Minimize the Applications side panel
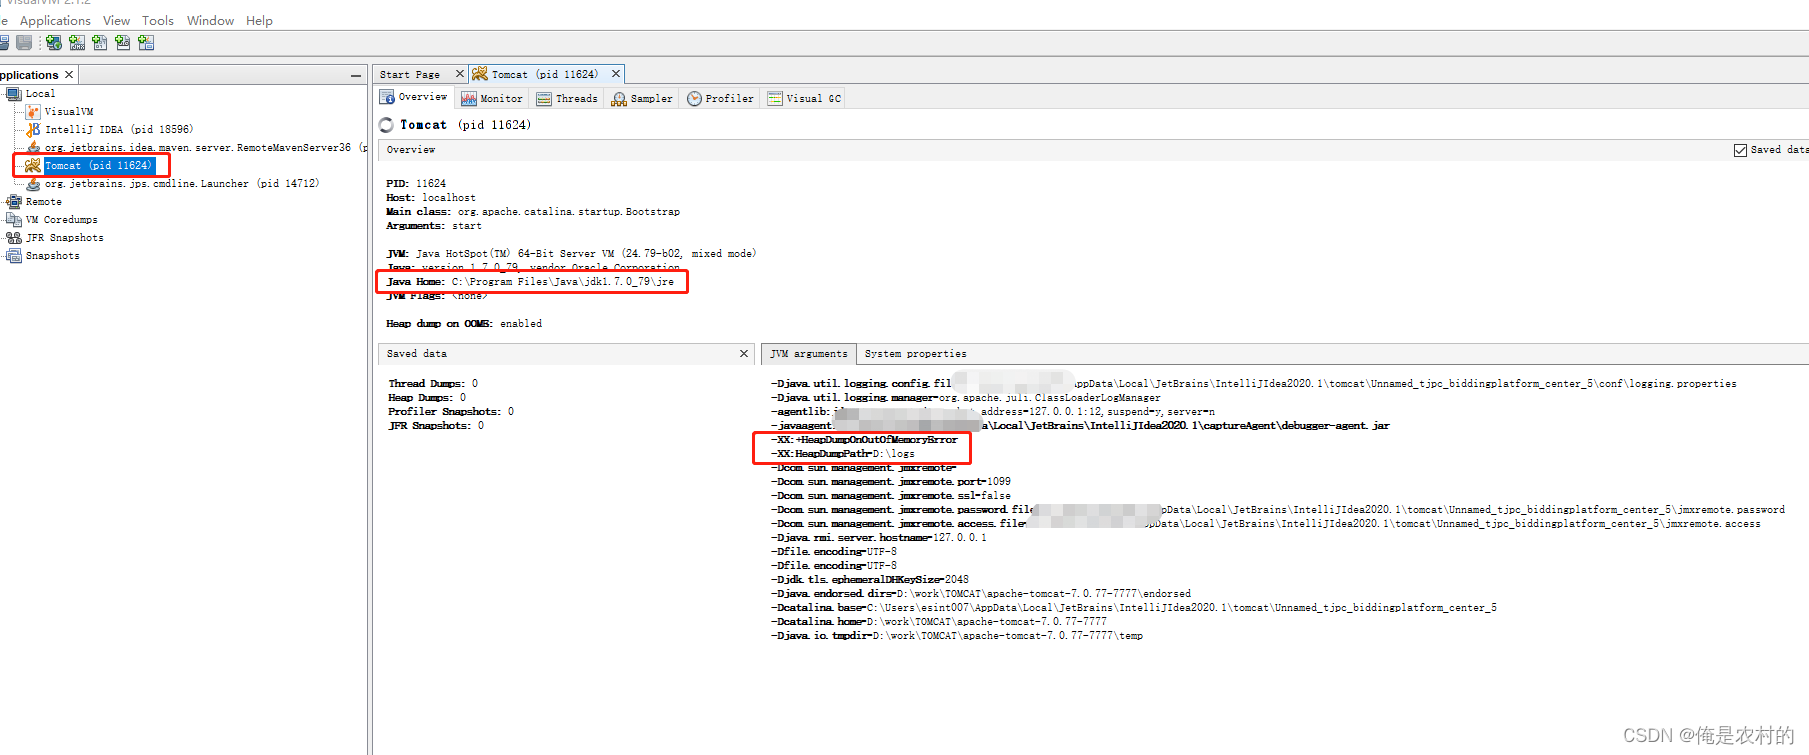 [356, 75]
